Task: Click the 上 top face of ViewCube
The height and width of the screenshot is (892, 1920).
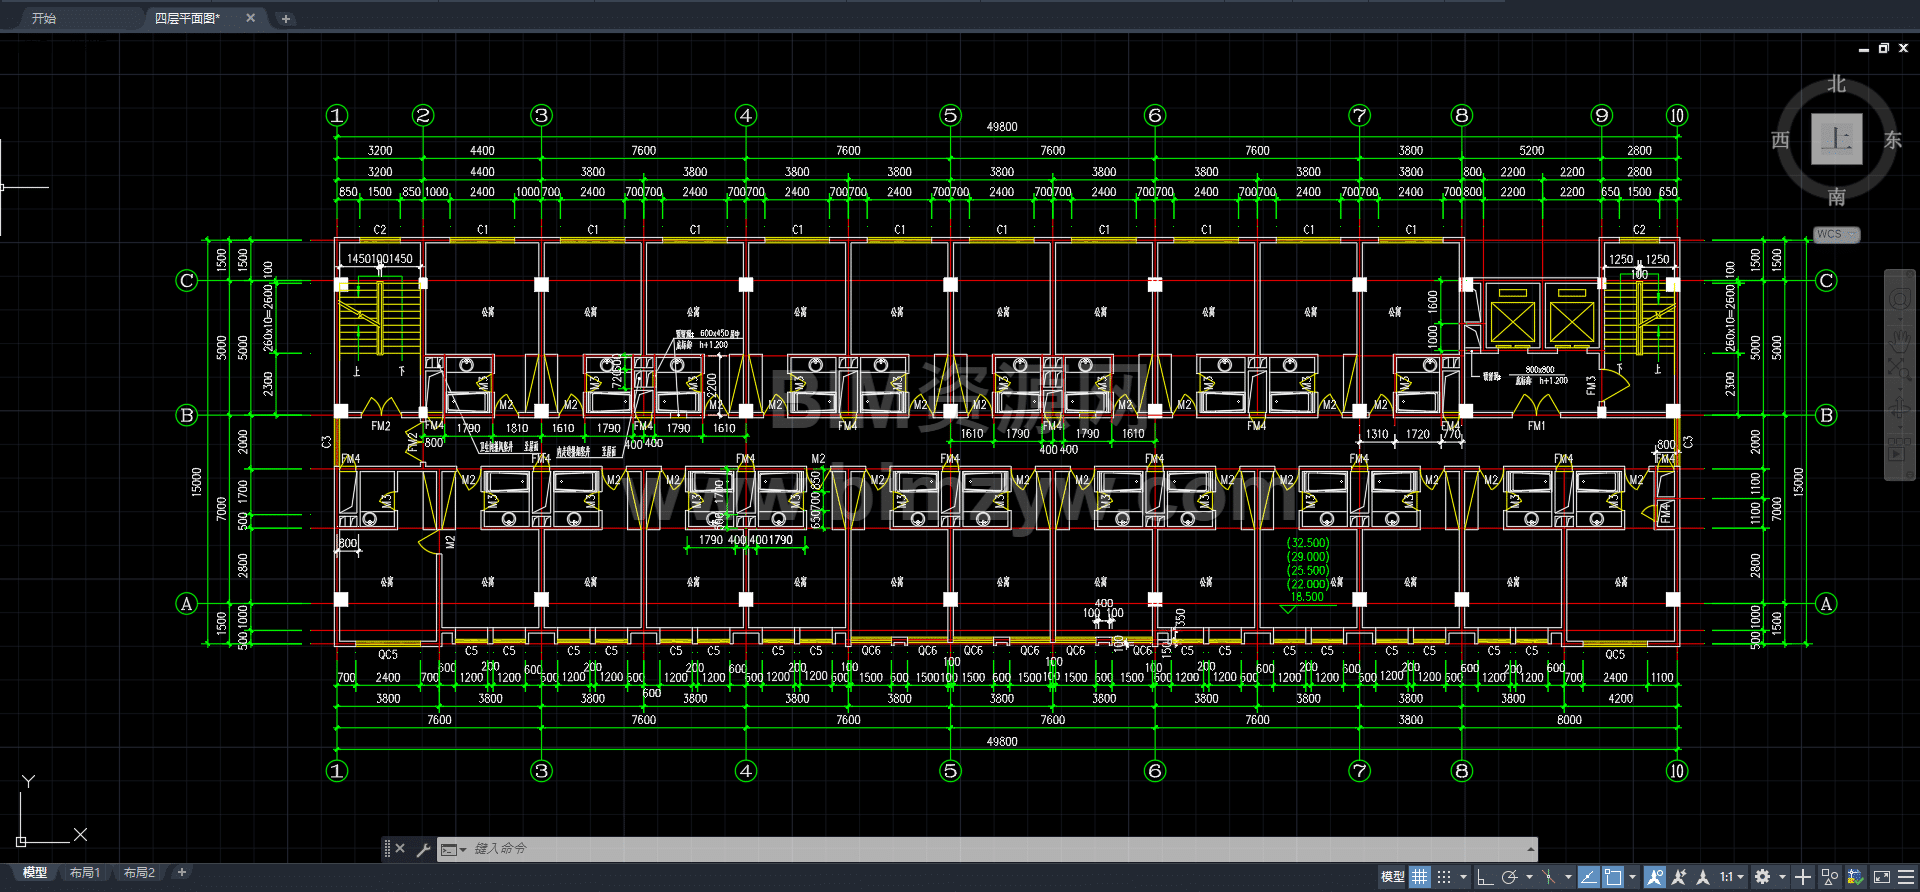Action: 1836,138
